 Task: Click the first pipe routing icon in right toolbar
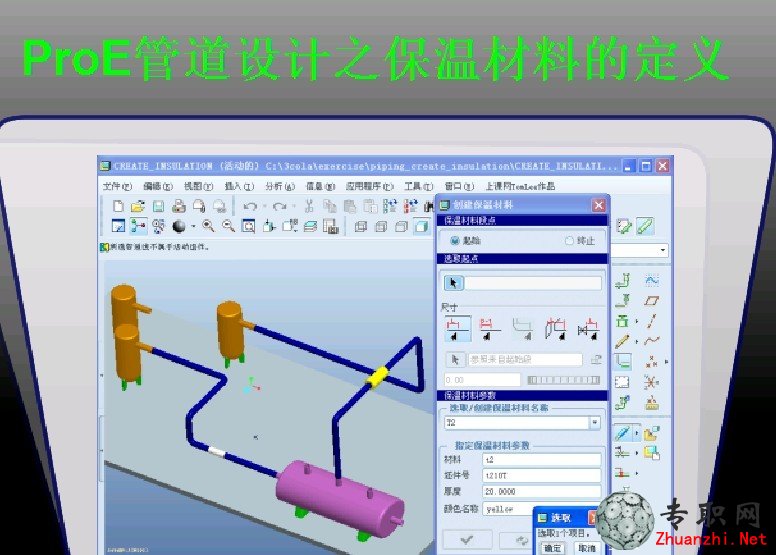[x=623, y=281]
